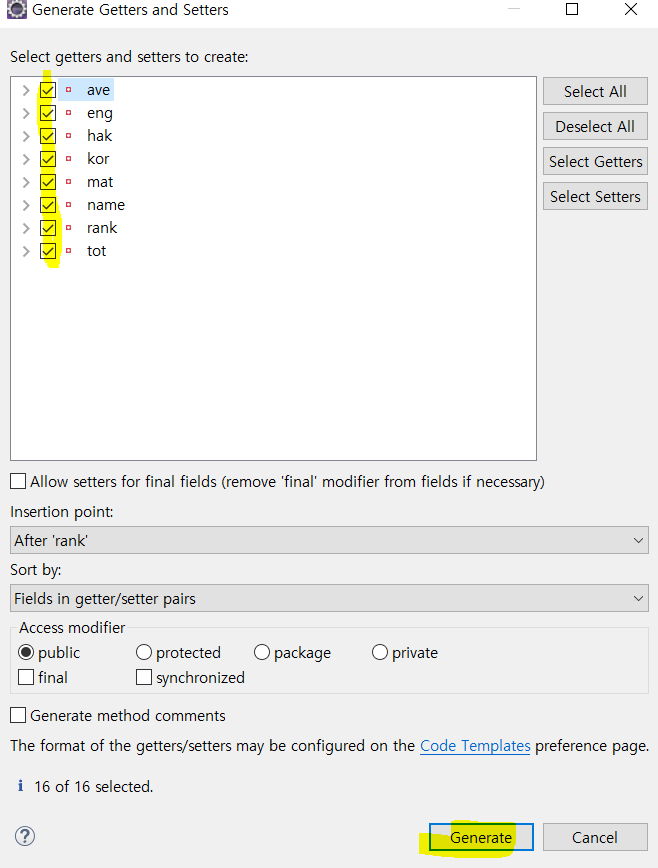Open the Code Templates preference link
The image size is (658, 868).
pos(475,746)
